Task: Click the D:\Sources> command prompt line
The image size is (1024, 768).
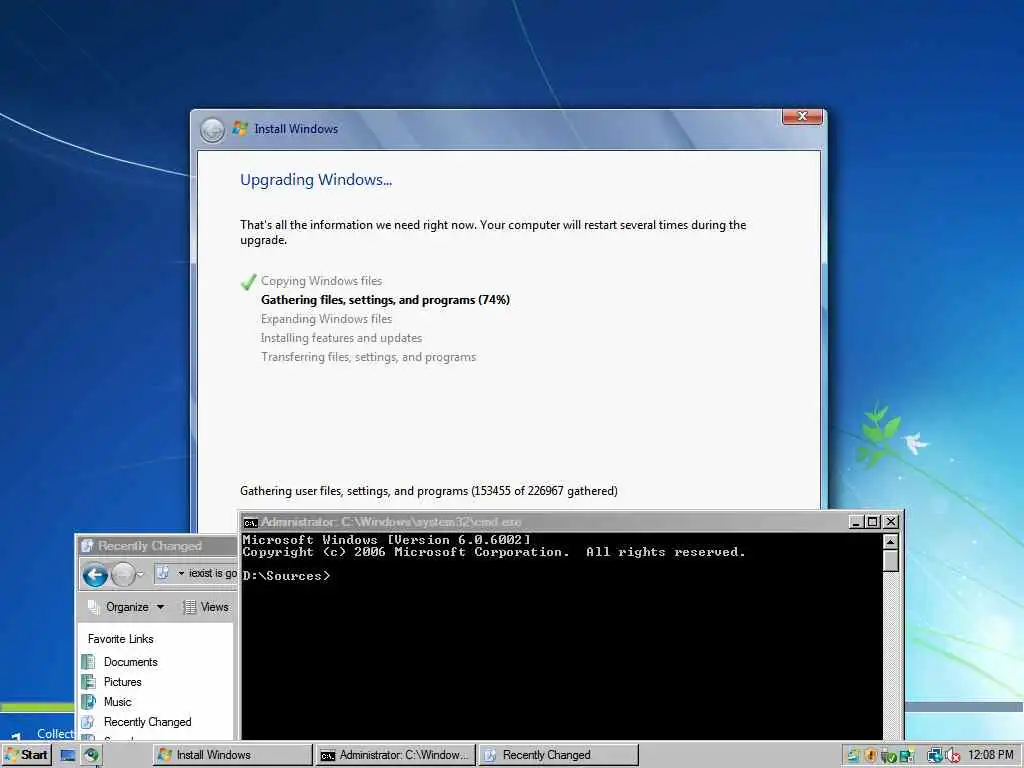Action: coord(286,576)
